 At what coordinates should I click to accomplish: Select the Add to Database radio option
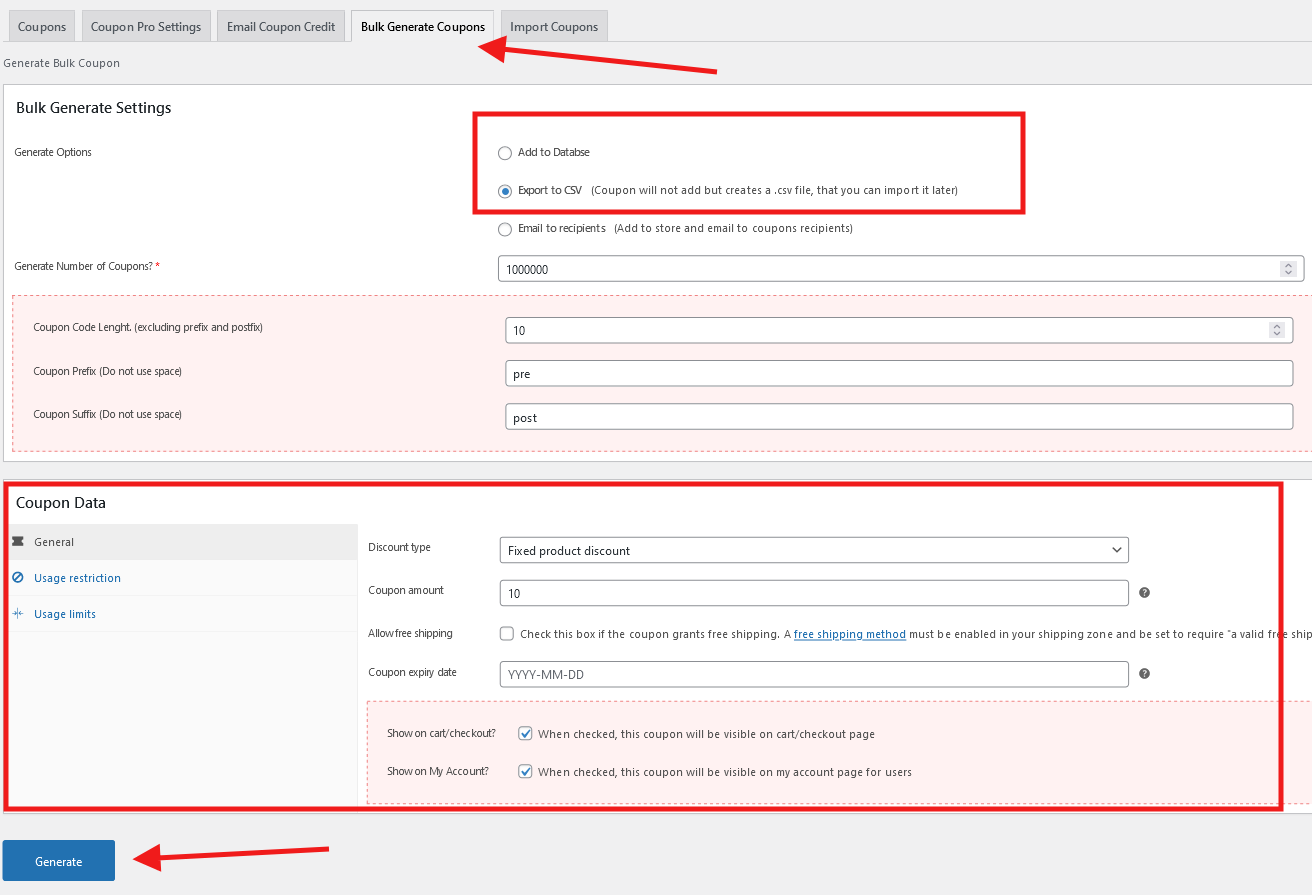(x=505, y=153)
